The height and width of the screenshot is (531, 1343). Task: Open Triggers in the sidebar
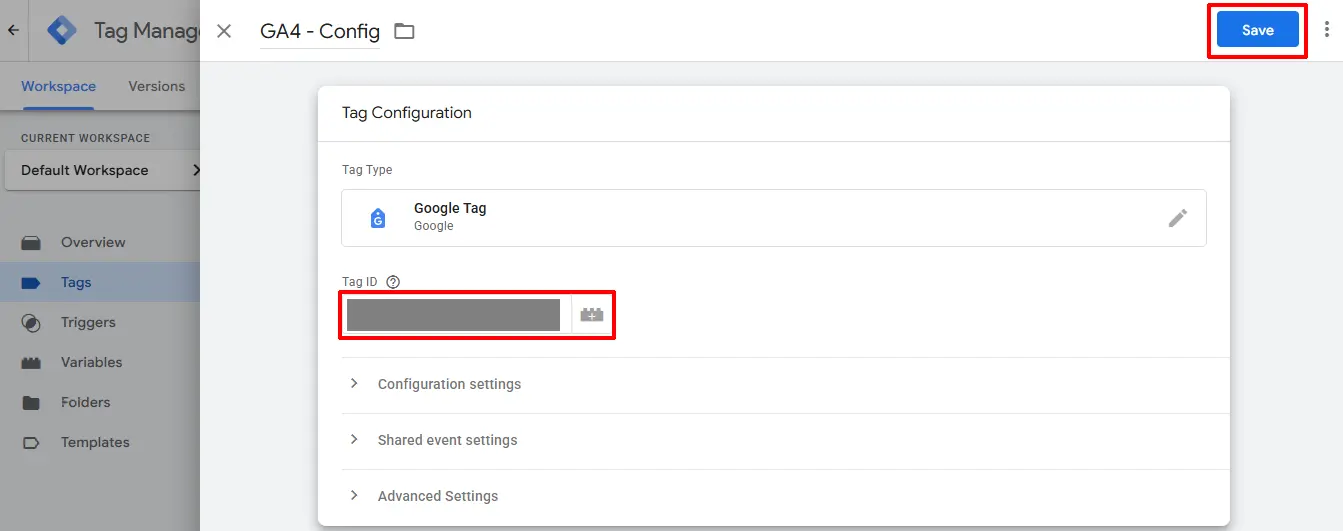pos(88,322)
